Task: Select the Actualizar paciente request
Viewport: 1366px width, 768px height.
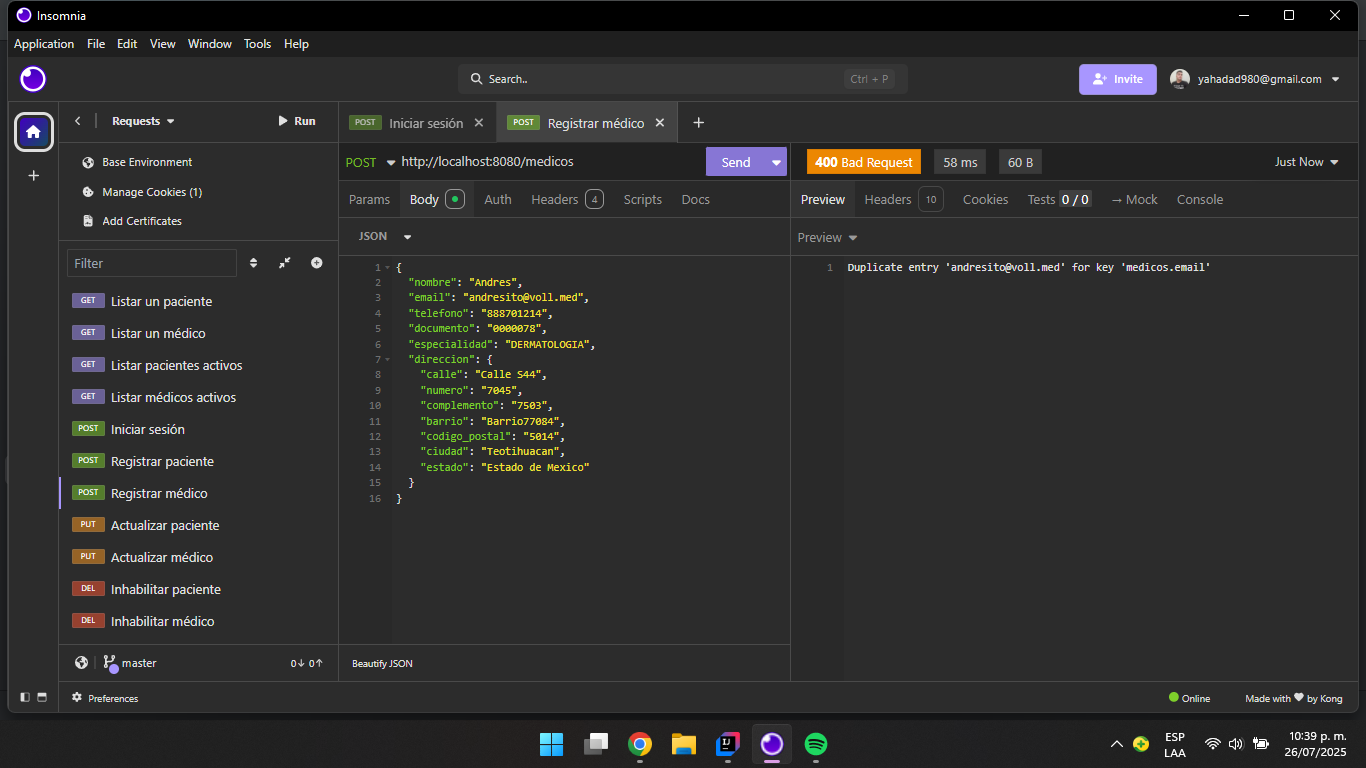Action: [198, 525]
